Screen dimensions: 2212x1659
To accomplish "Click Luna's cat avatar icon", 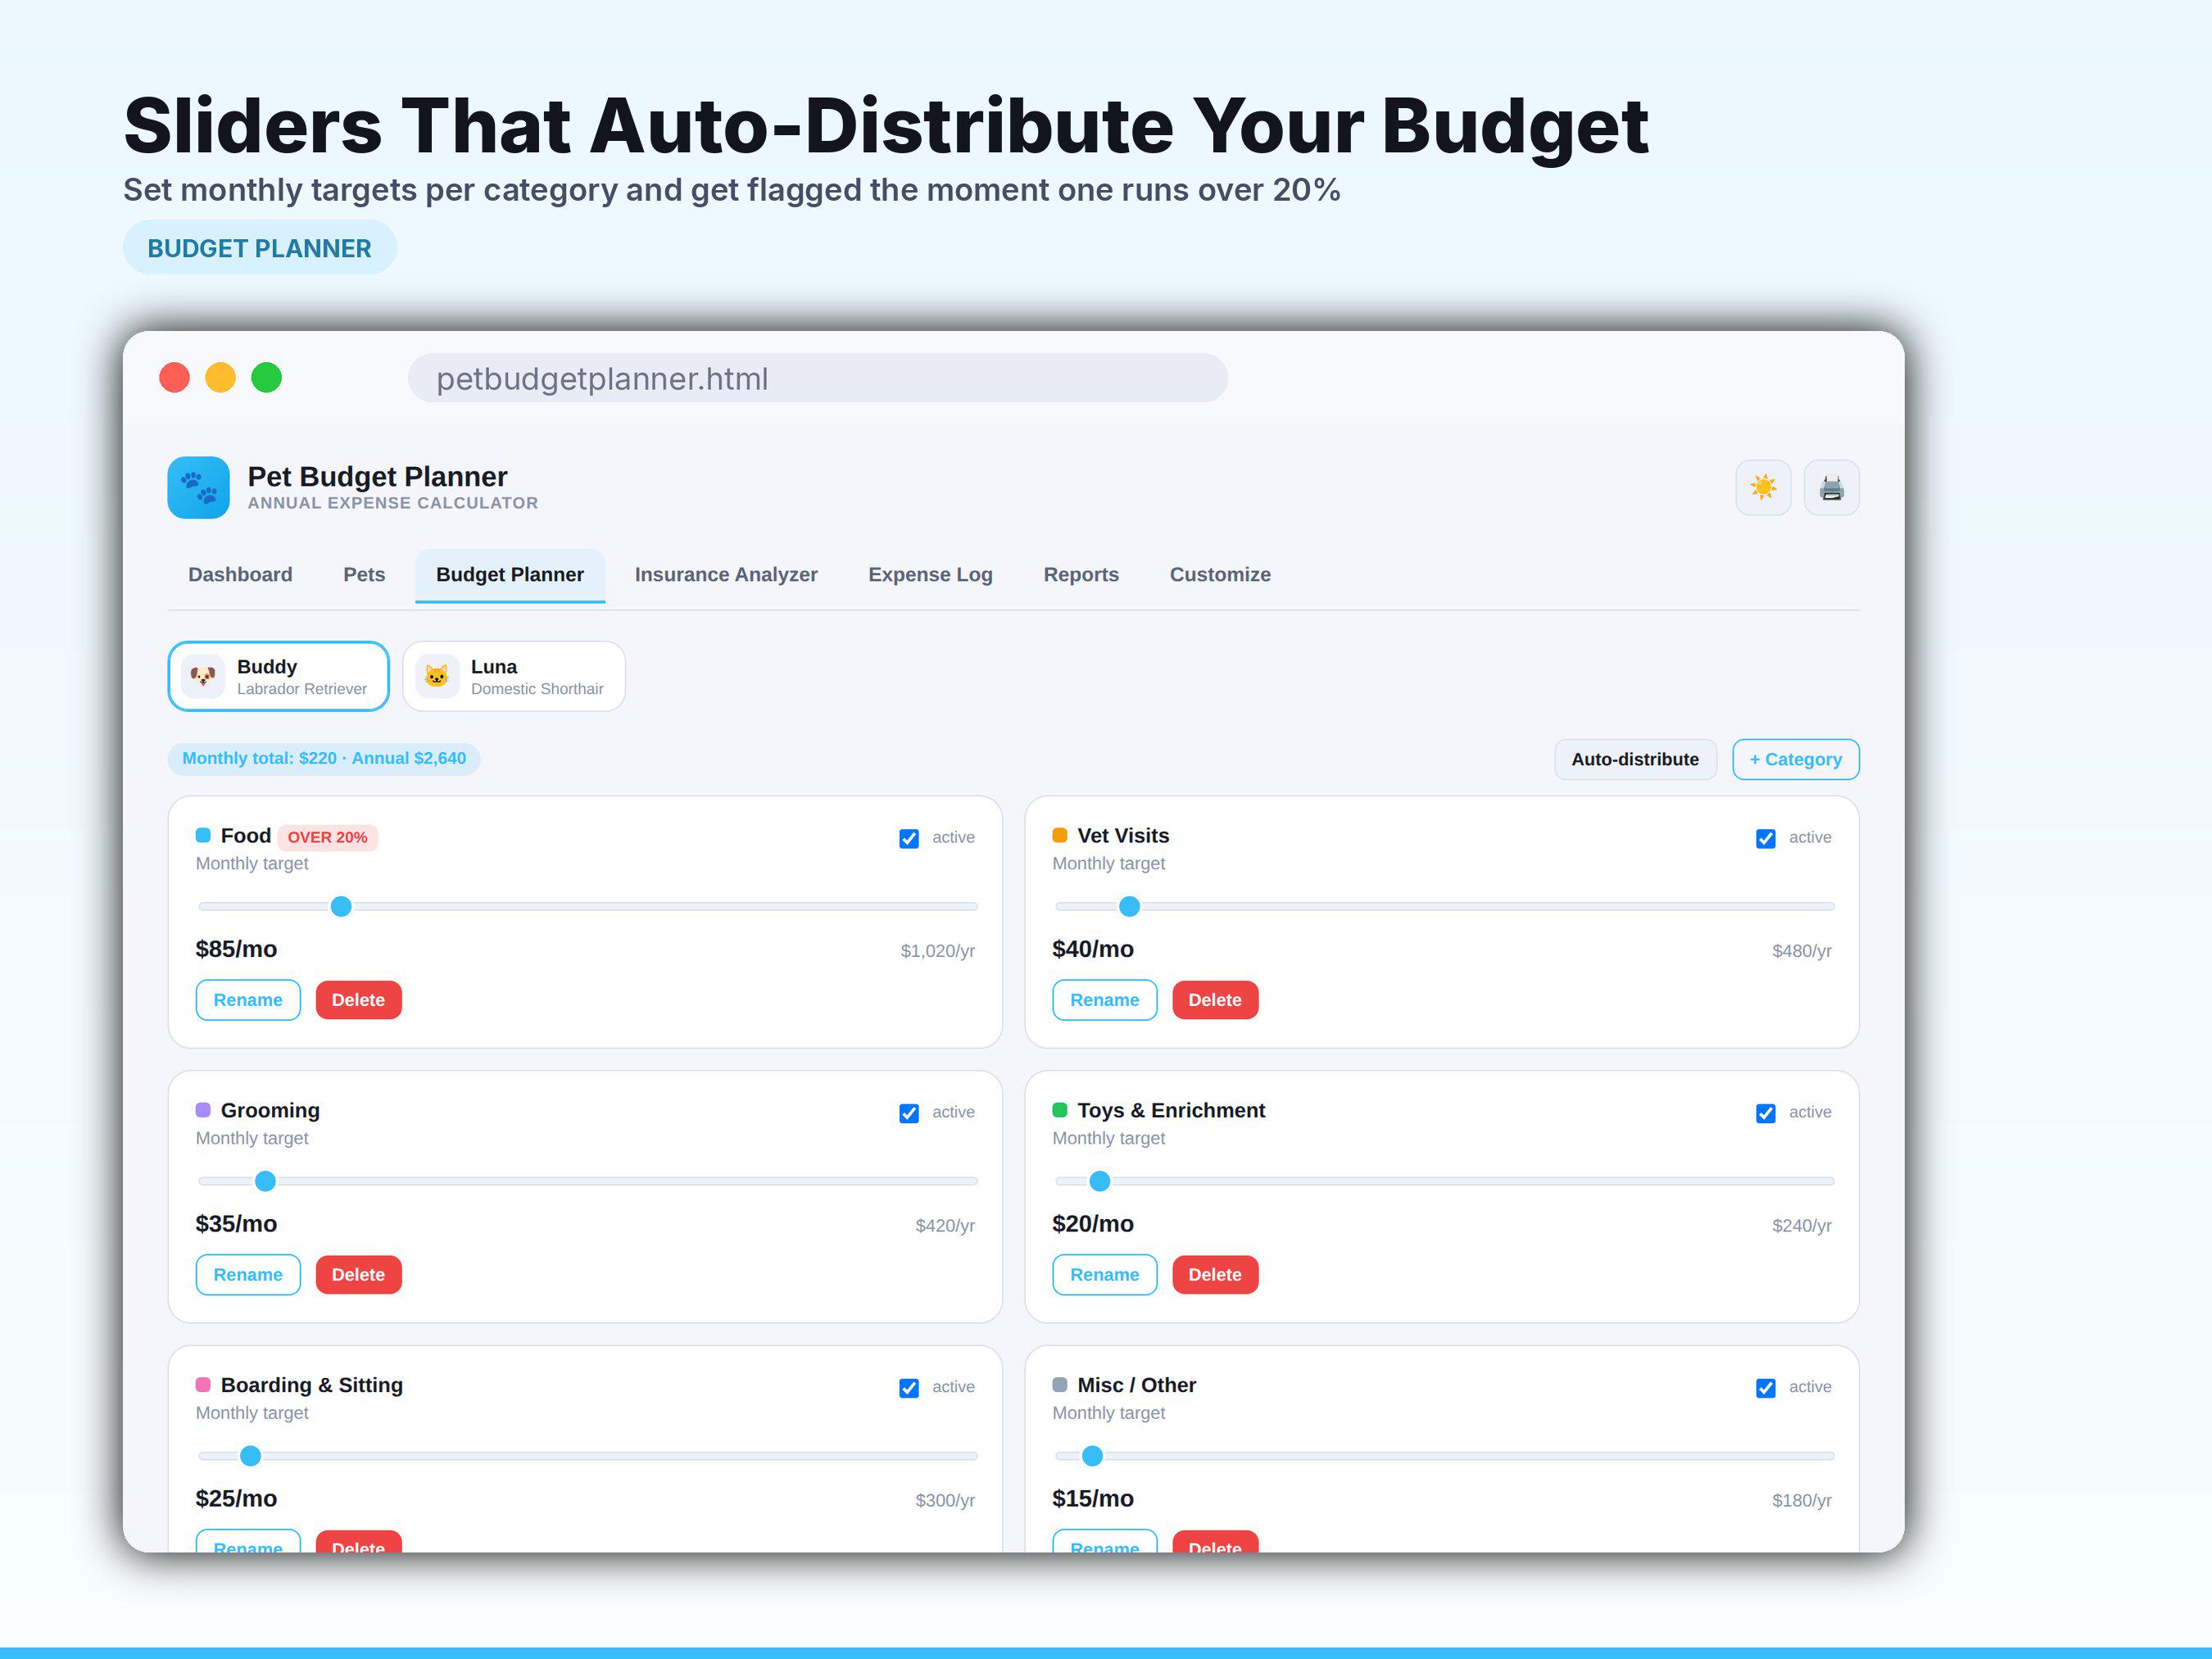I will (437, 676).
